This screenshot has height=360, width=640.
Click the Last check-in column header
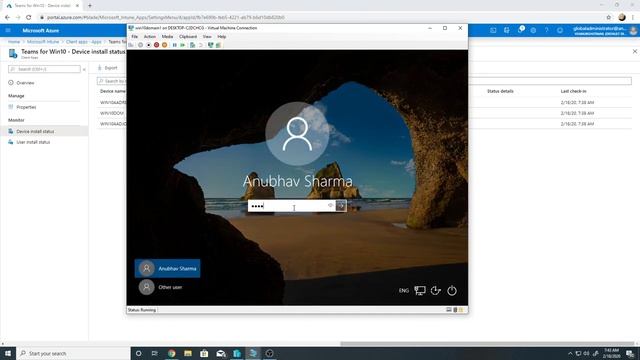pyautogui.click(x=573, y=91)
